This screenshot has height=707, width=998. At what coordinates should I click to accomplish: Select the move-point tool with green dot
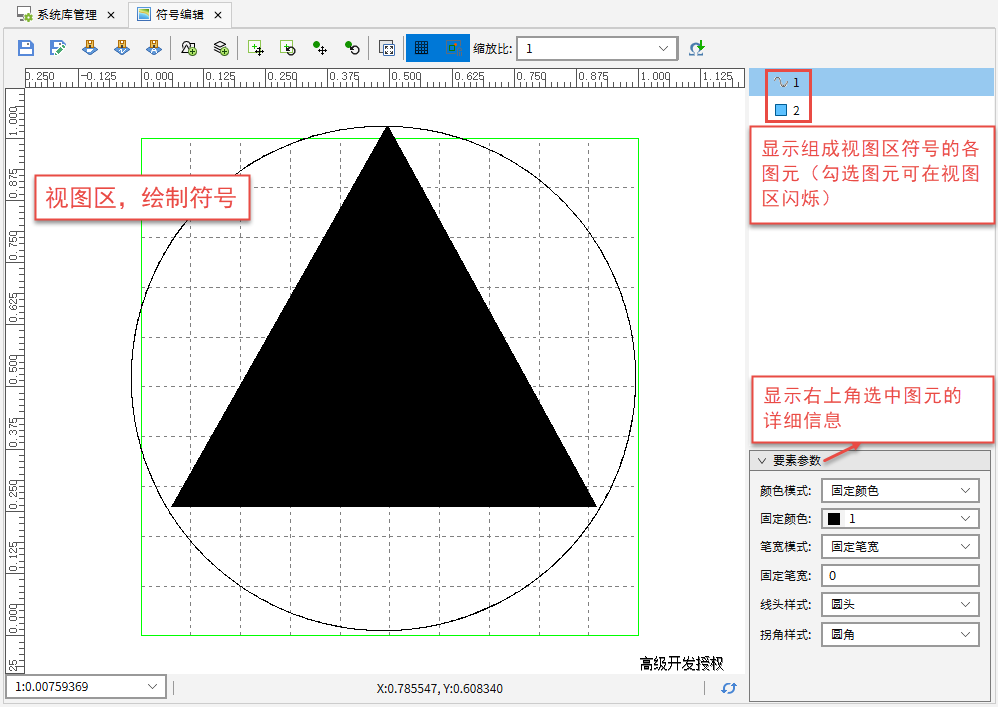tap(320, 48)
